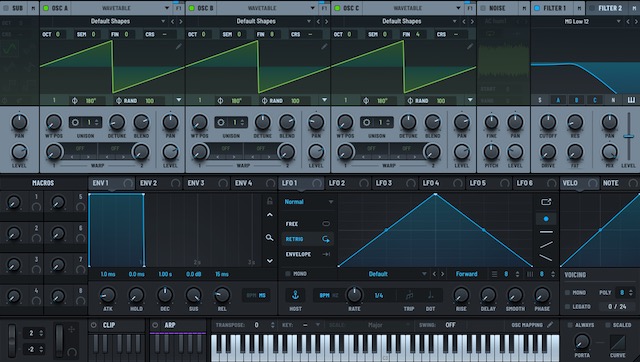The width and height of the screenshot is (640, 362).
Task: Toggle the CLIP power button
Action: click(94, 325)
